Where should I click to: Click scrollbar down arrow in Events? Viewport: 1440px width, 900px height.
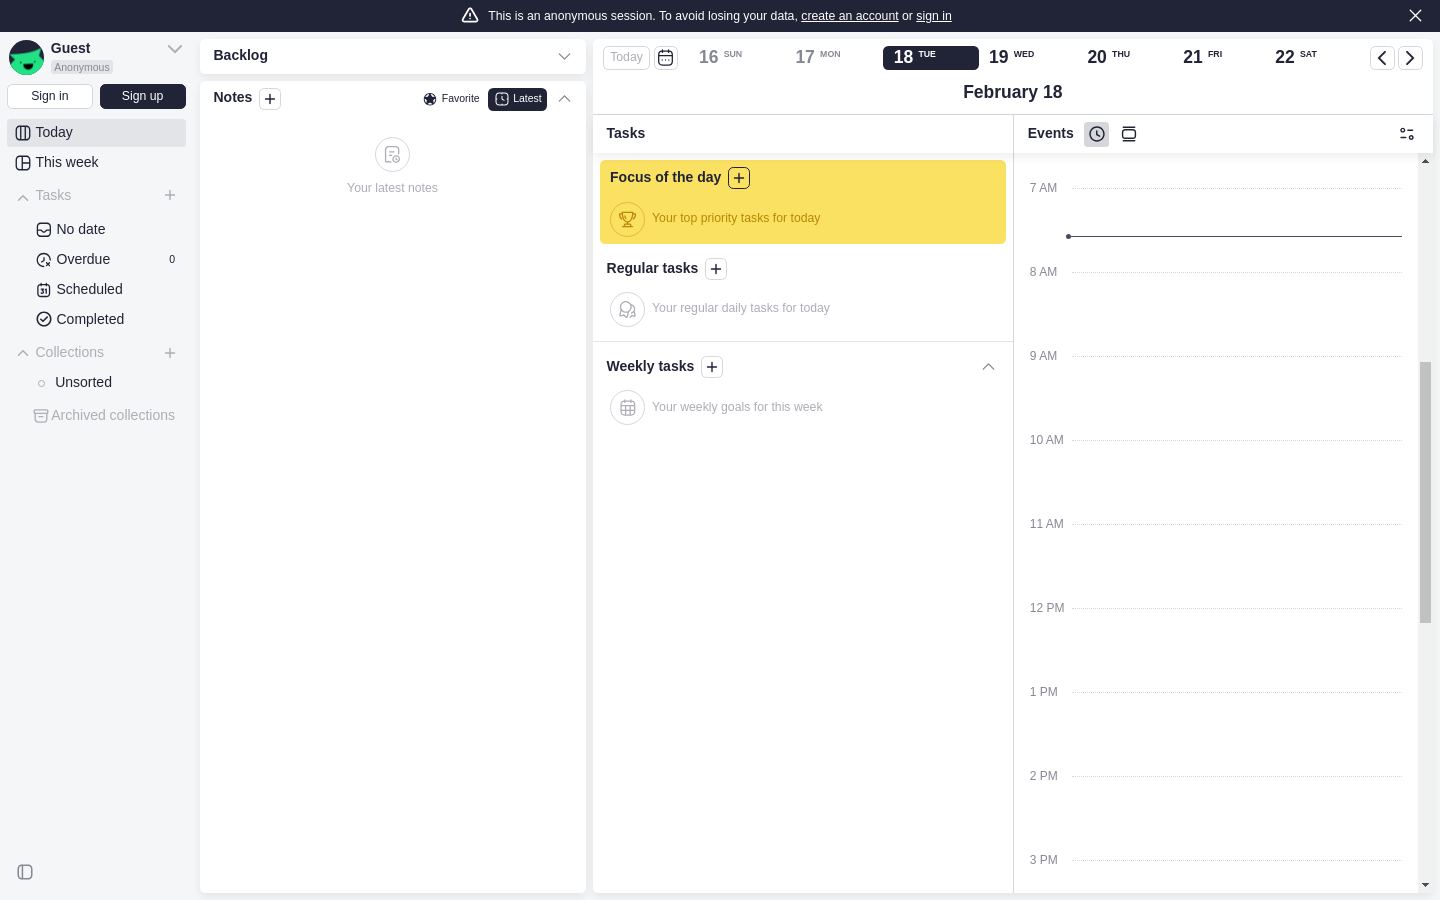[x=1425, y=885]
